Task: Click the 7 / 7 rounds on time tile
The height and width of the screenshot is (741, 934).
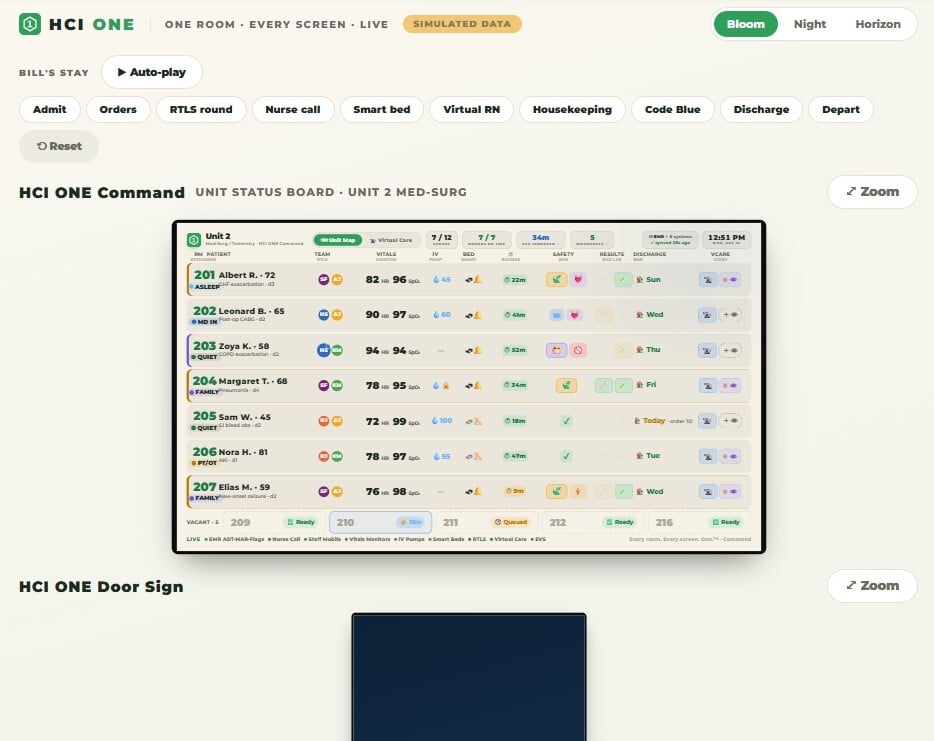Action: click(487, 239)
